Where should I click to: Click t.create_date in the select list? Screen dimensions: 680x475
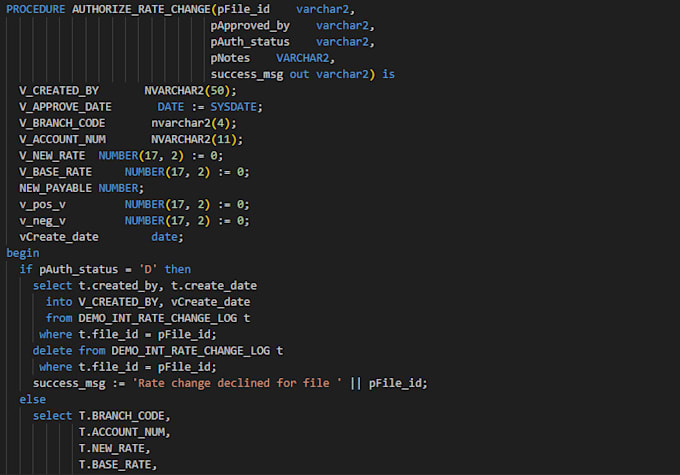pos(214,286)
